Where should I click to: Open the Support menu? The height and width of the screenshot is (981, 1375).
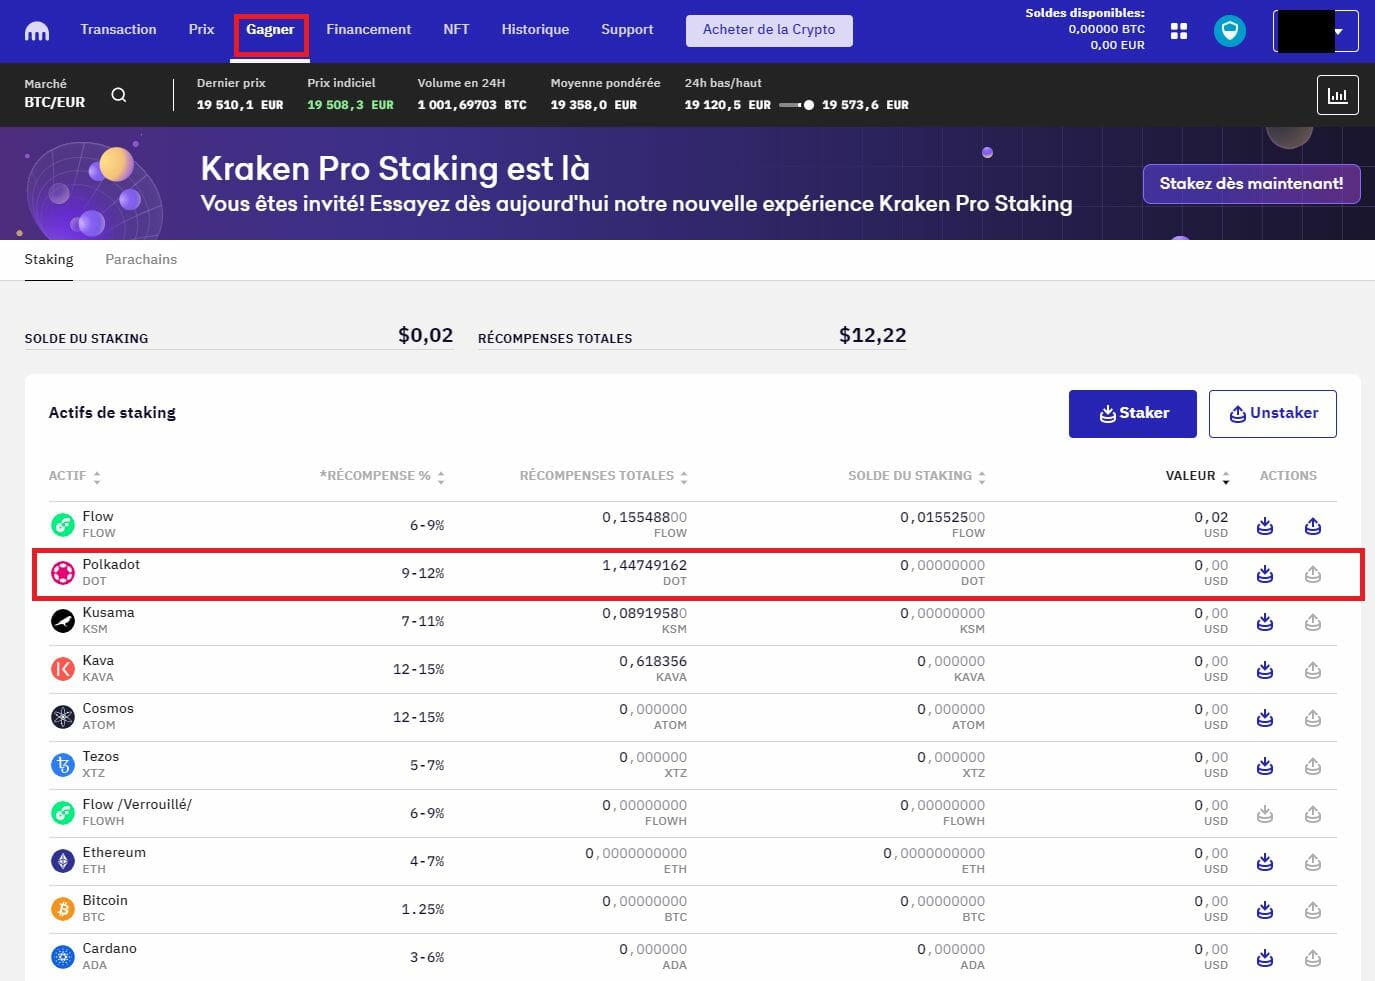(627, 30)
